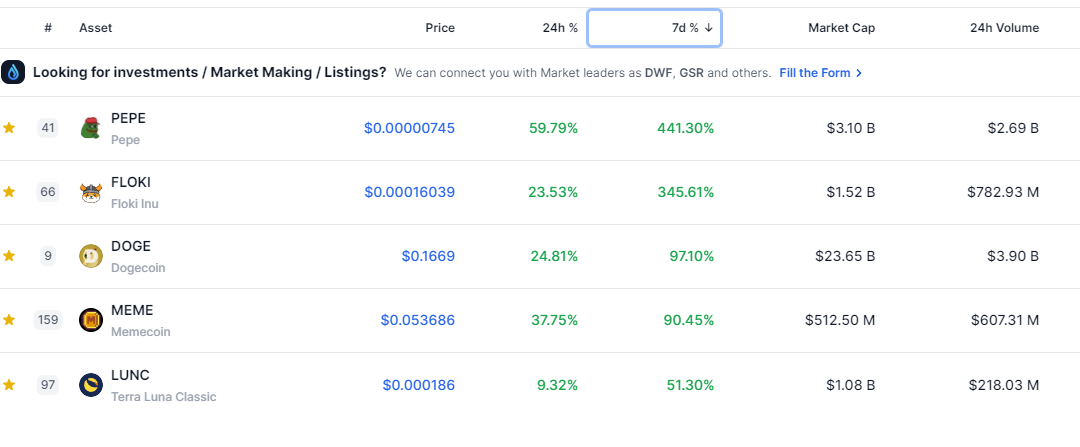Open the PEPE asset name link
Image resolution: width=1080 pixels, height=447 pixels.
click(x=128, y=118)
